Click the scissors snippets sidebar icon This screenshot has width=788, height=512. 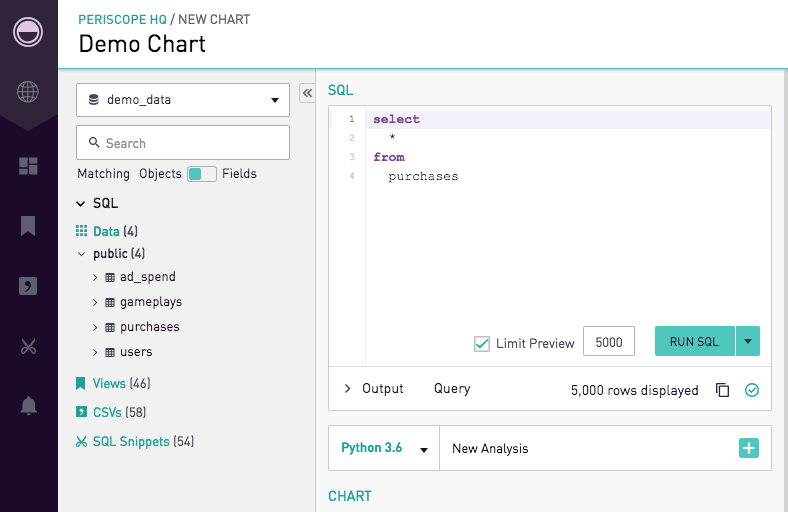(28, 346)
